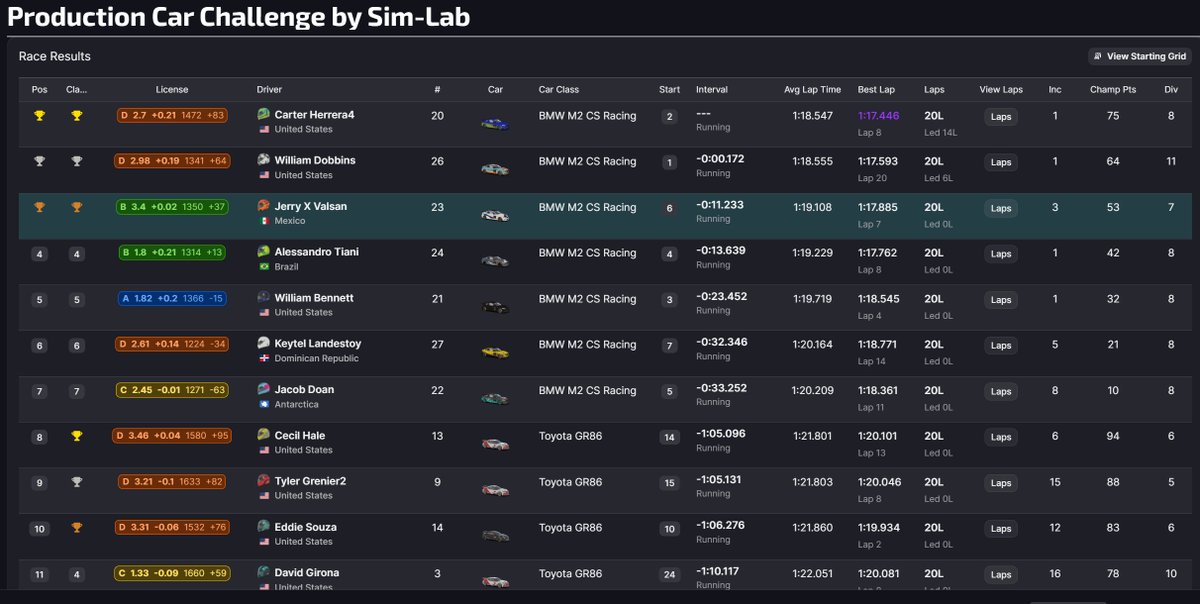Click position 10 badge for Eddie Souza

point(39,529)
